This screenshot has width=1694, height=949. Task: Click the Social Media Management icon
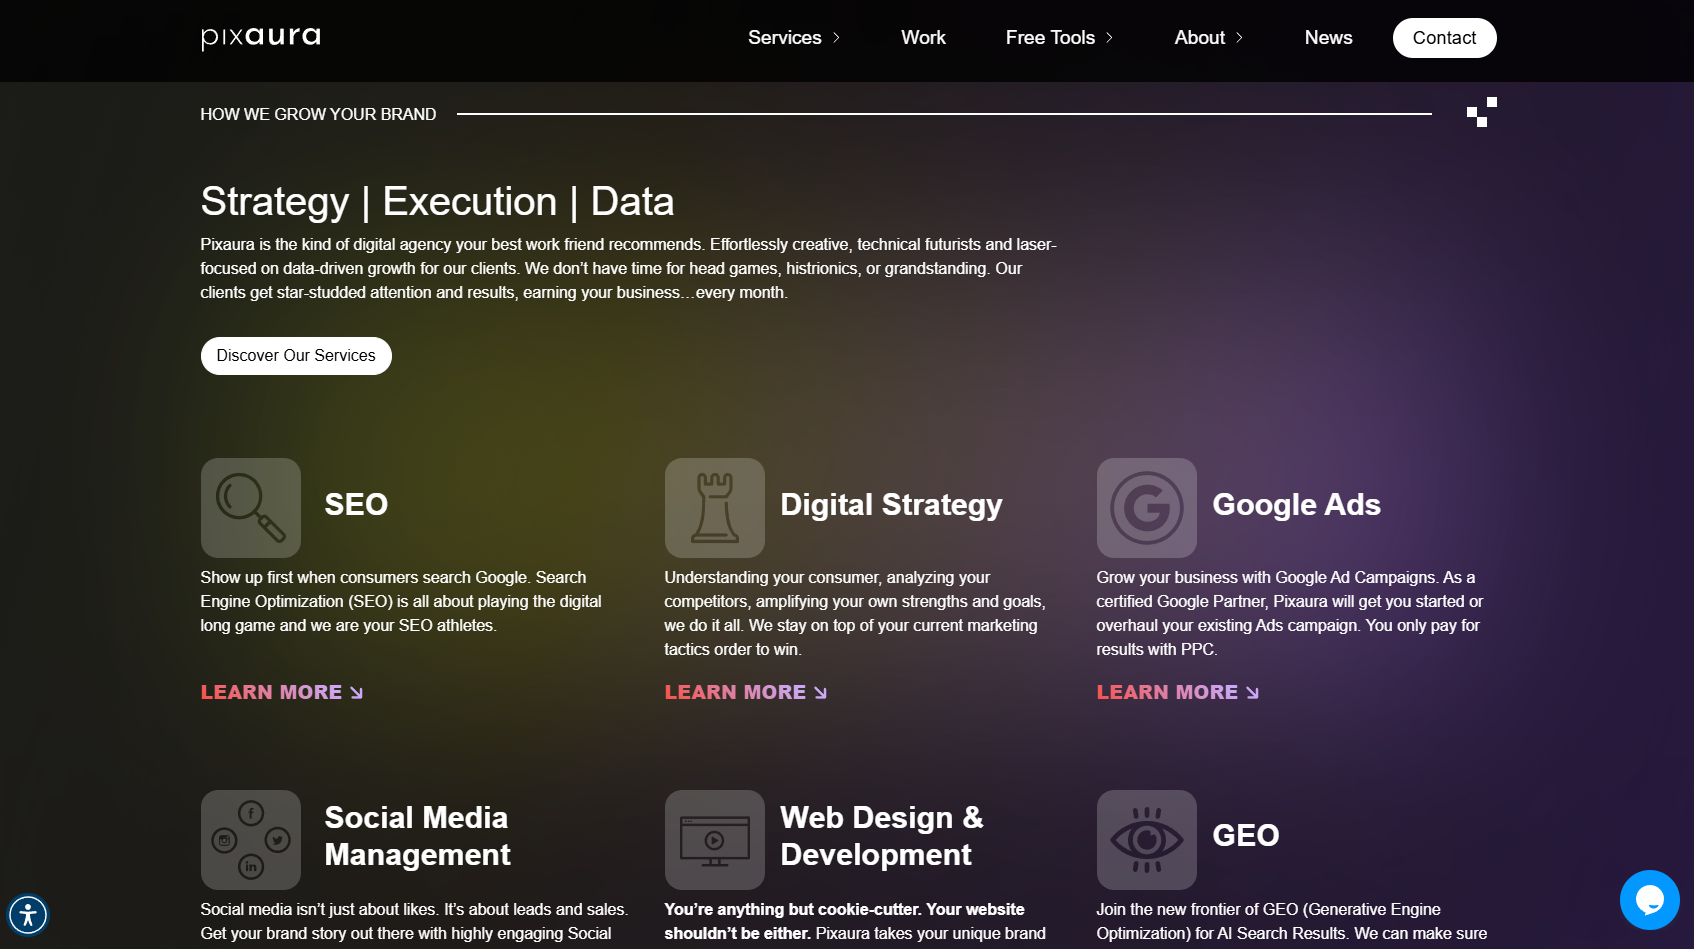(x=250, y=840)
